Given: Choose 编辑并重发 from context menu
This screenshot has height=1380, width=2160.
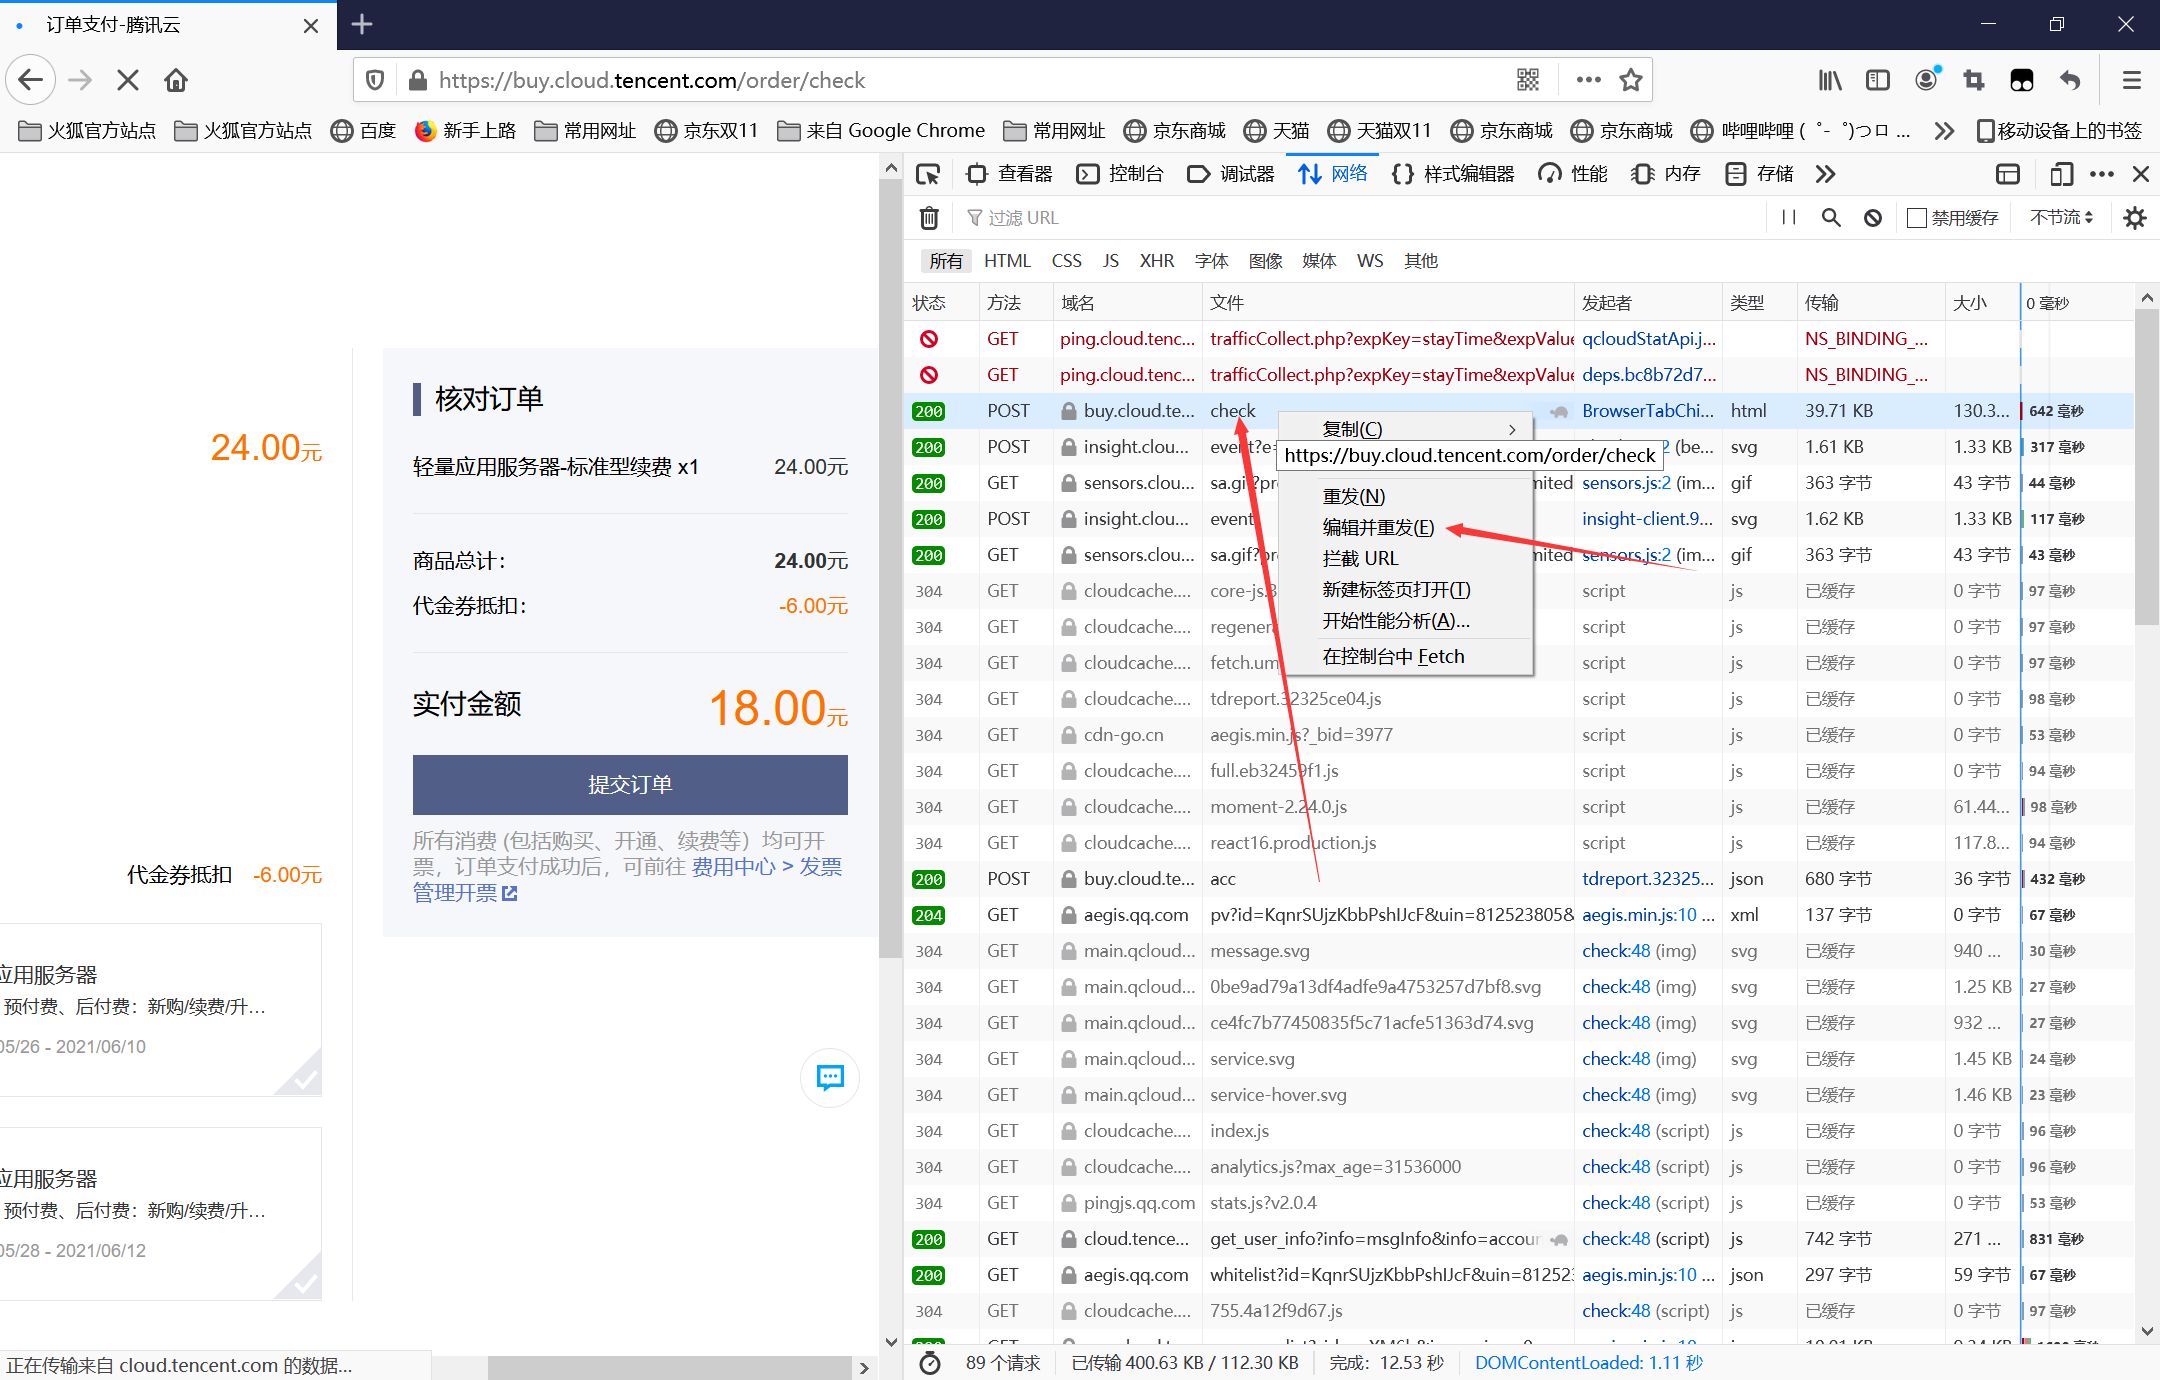Looking at the screenshot, I should coord(1378,527).
